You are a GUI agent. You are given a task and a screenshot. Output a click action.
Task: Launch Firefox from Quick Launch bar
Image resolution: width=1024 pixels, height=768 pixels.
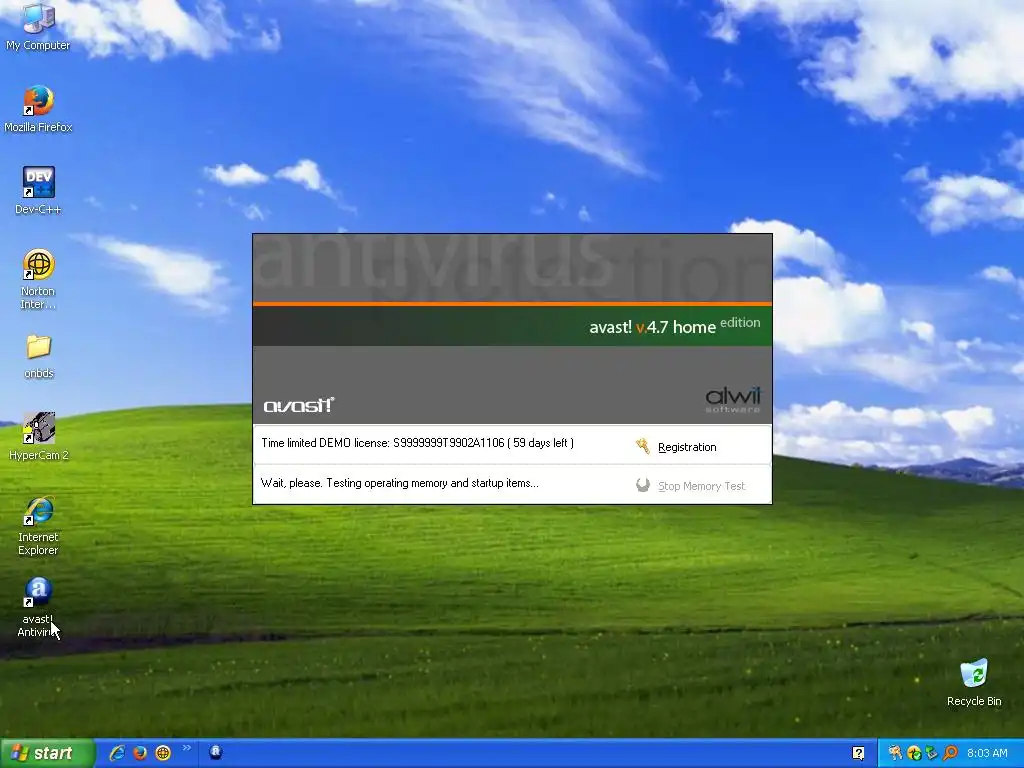coord(140,753)
